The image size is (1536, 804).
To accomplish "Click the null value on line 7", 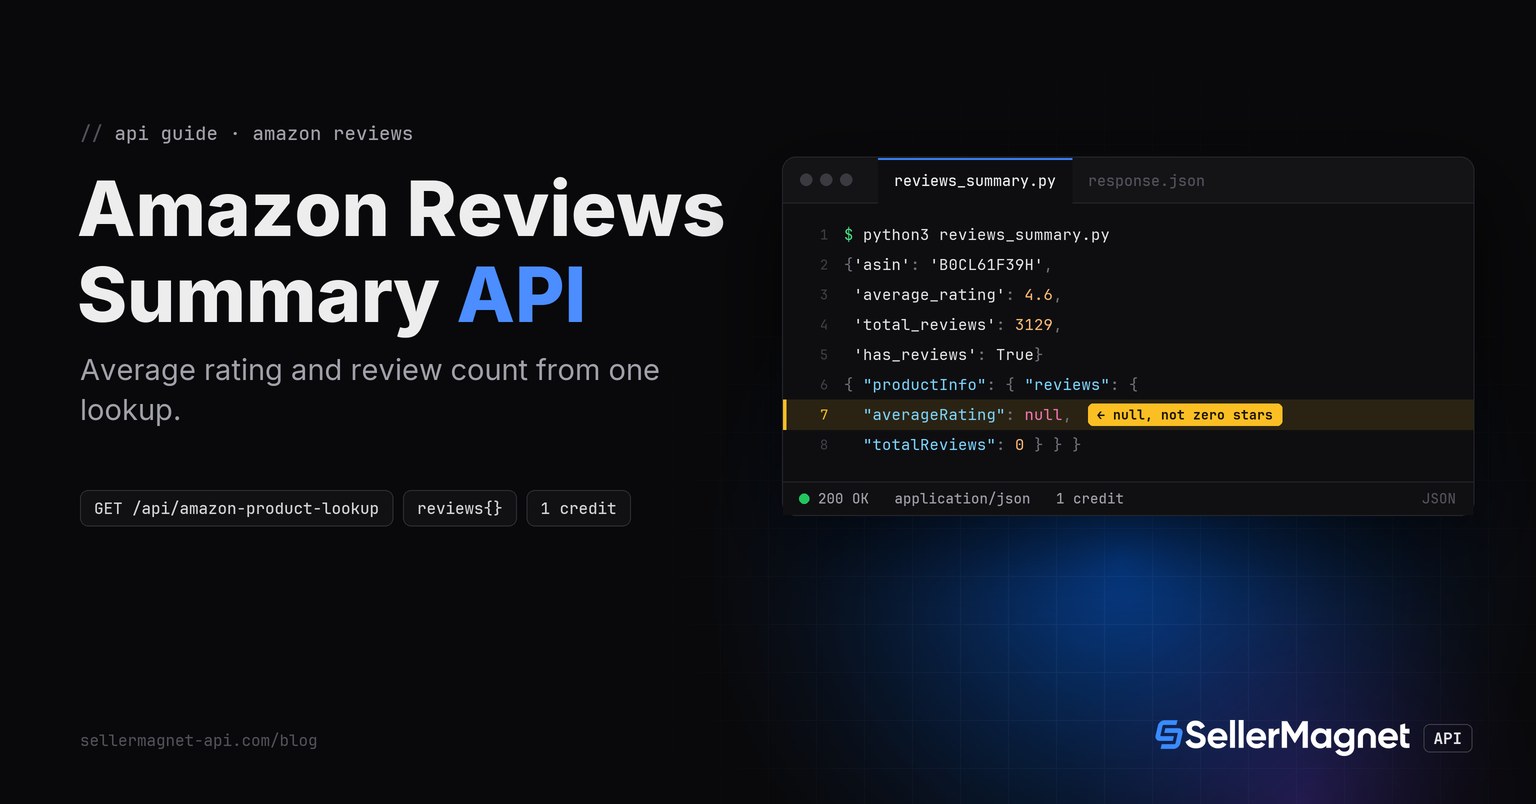I will [1043, 415].
